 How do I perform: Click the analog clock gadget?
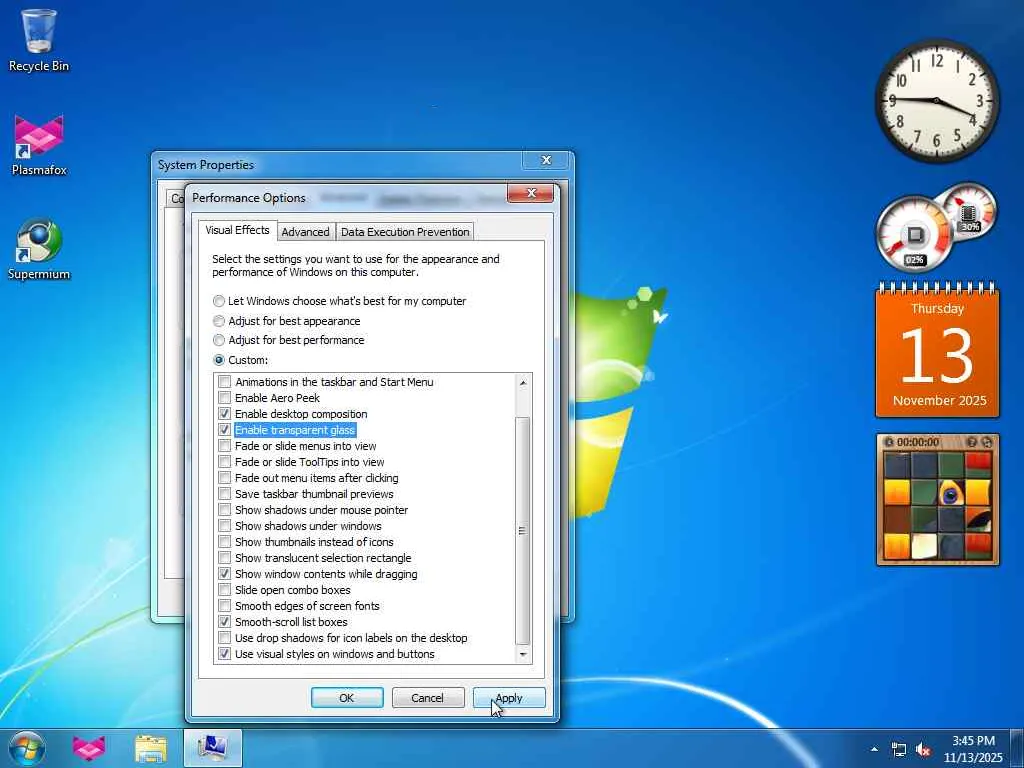[936, 101]
